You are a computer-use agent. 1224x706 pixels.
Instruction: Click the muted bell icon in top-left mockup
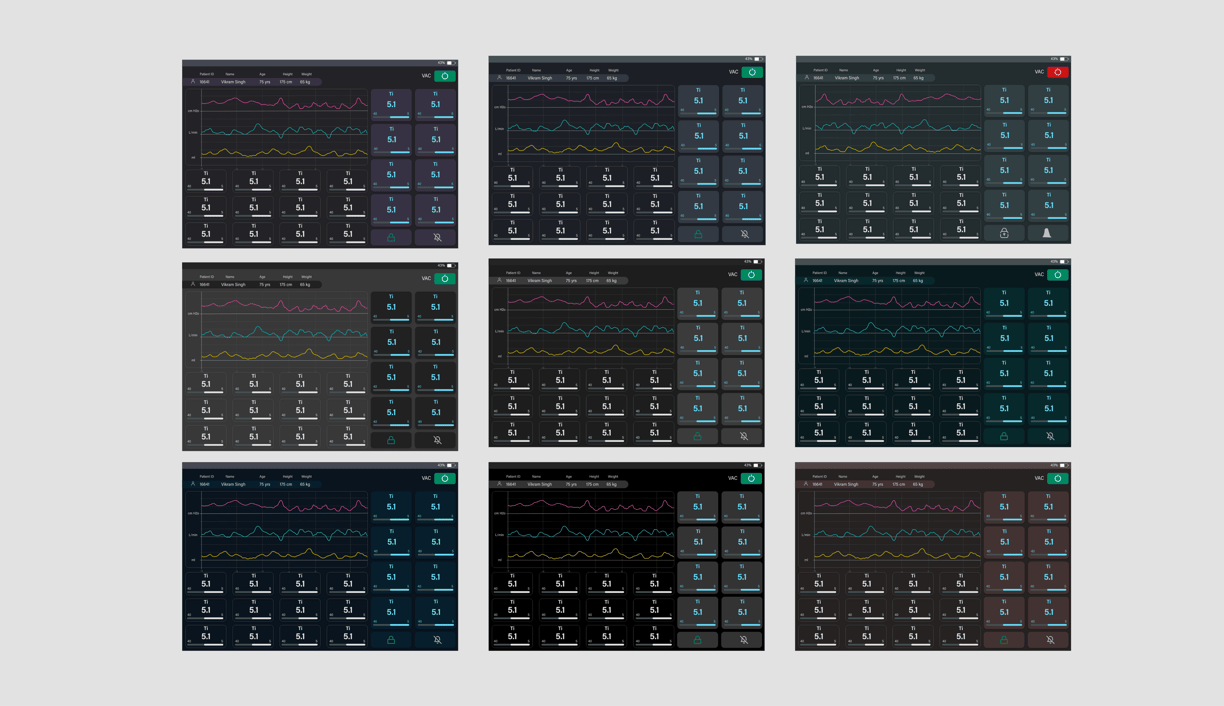pos(437,237)
